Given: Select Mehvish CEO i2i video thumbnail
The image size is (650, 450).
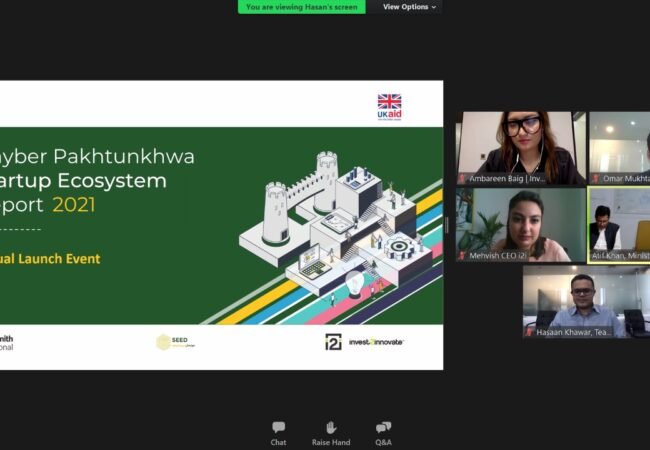Looking at the screenshot, I should coord(521,225).
